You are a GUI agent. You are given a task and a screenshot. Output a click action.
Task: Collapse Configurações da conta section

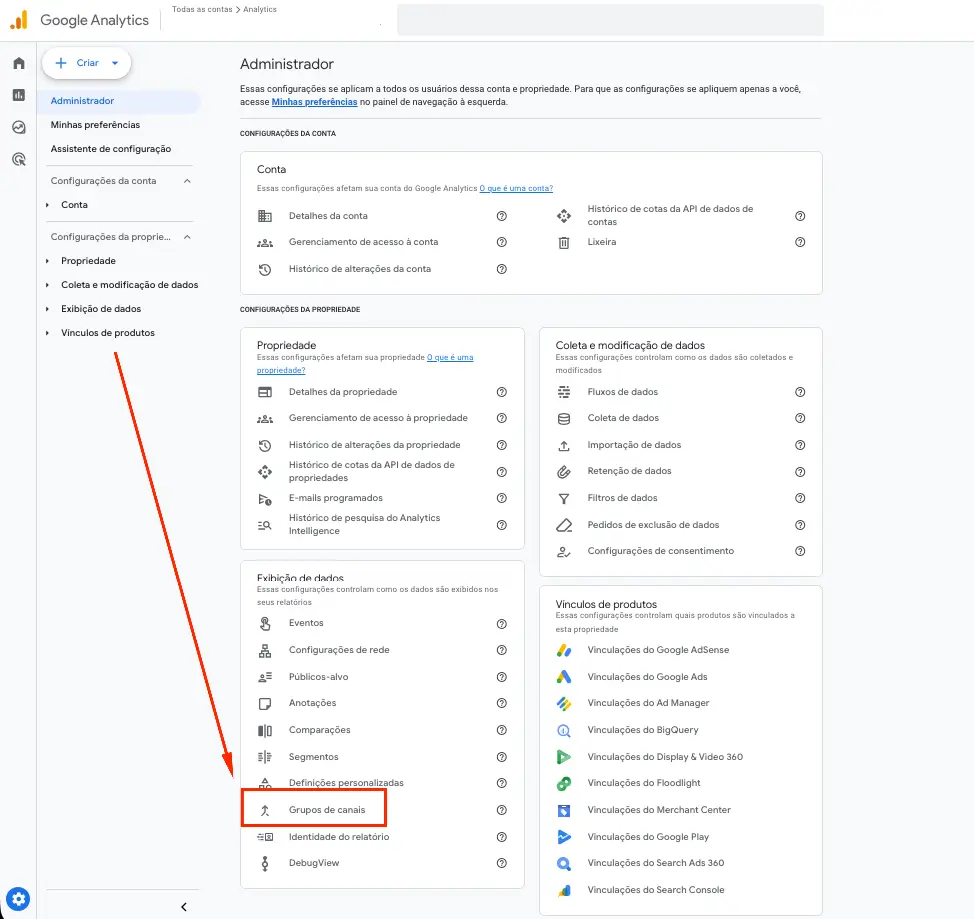(x=186, y=181)
